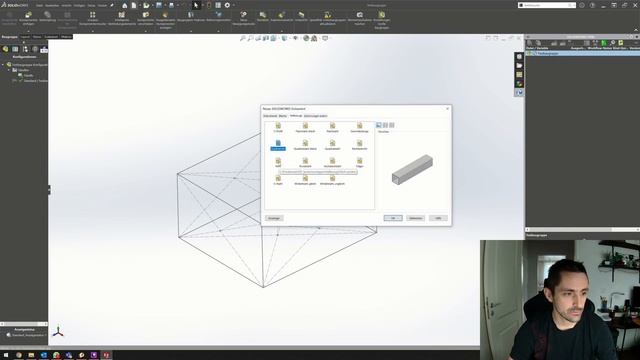Select list view in the dialog
The width and height of the screenshot is (640, 360).
point(385,125)
